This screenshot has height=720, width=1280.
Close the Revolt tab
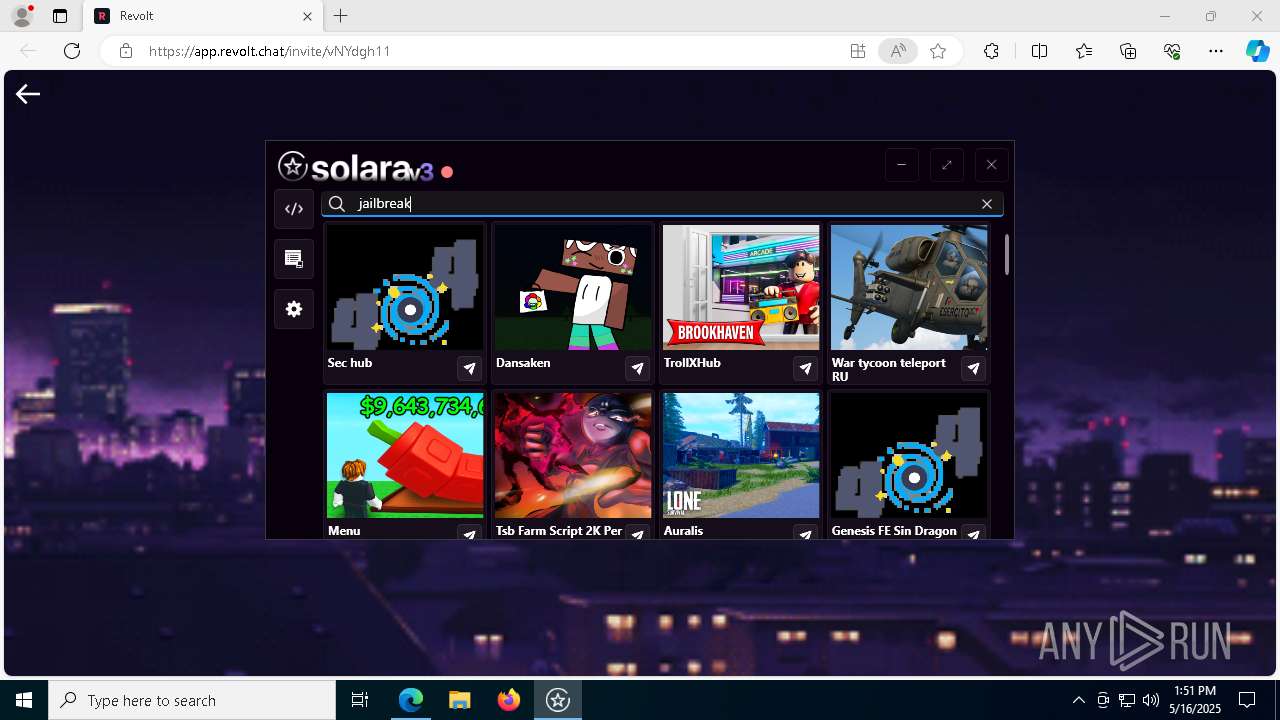[308, 16]
